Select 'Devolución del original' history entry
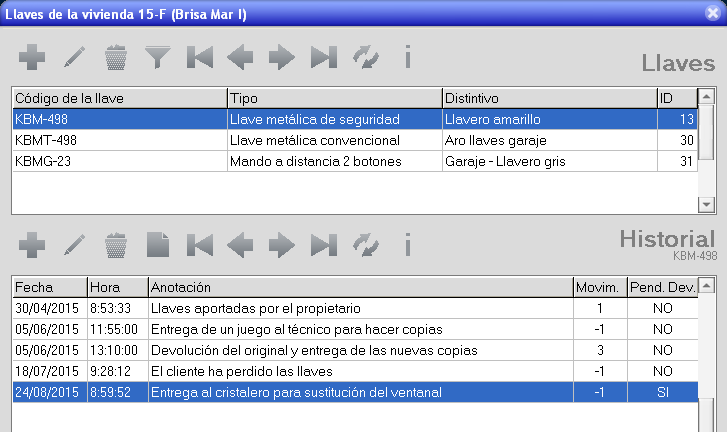 click(x=355, y=350)
